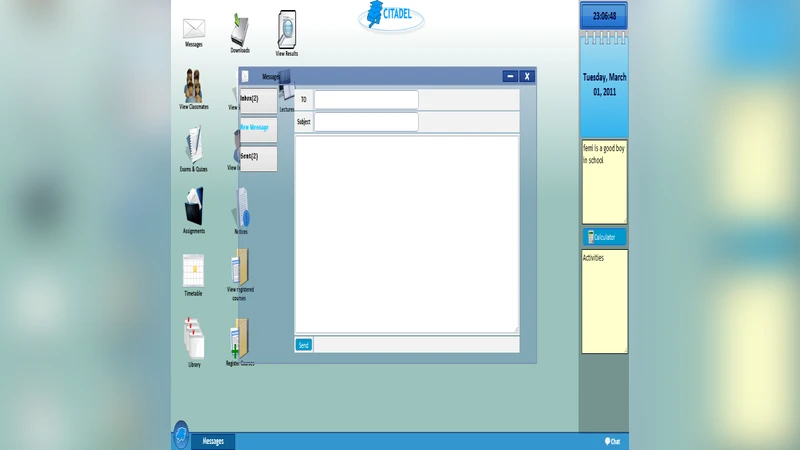
Task: Open the Timetable calendar icon
Action: (193, 271)
